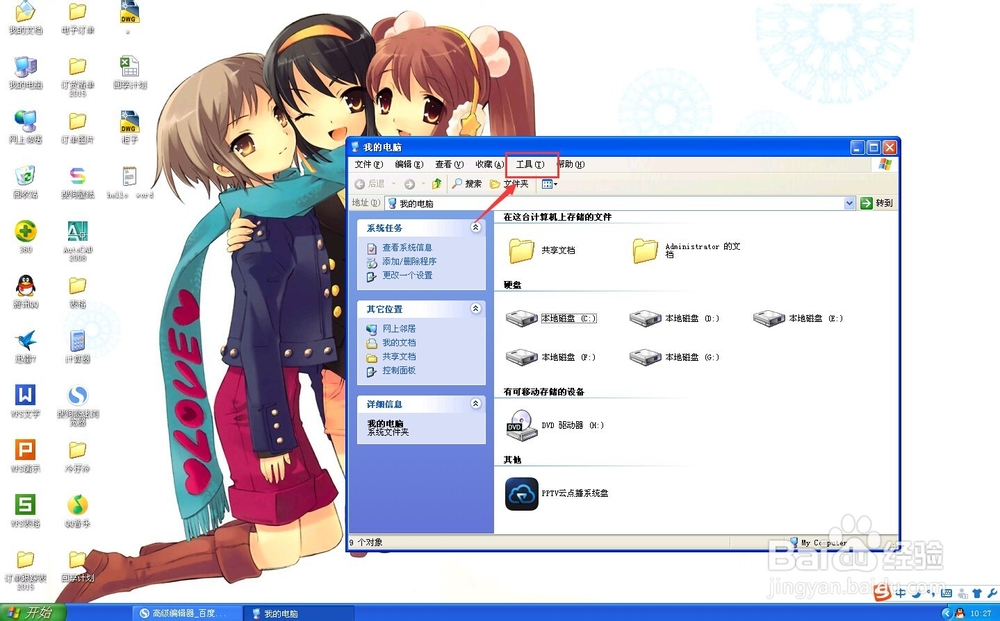The height and width of the screenshot is (621, 1000).
Task: Click the green Forward arrow toolbar icon
Action: tap(409, 184)
